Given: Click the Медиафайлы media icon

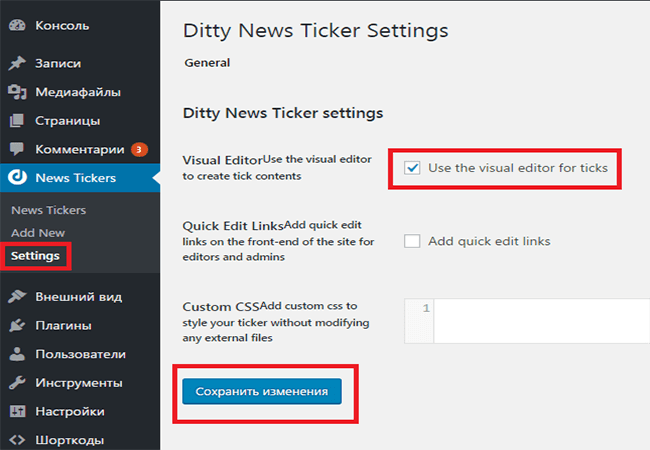Looking at the screenshot, I should click(x=17, y=92).
